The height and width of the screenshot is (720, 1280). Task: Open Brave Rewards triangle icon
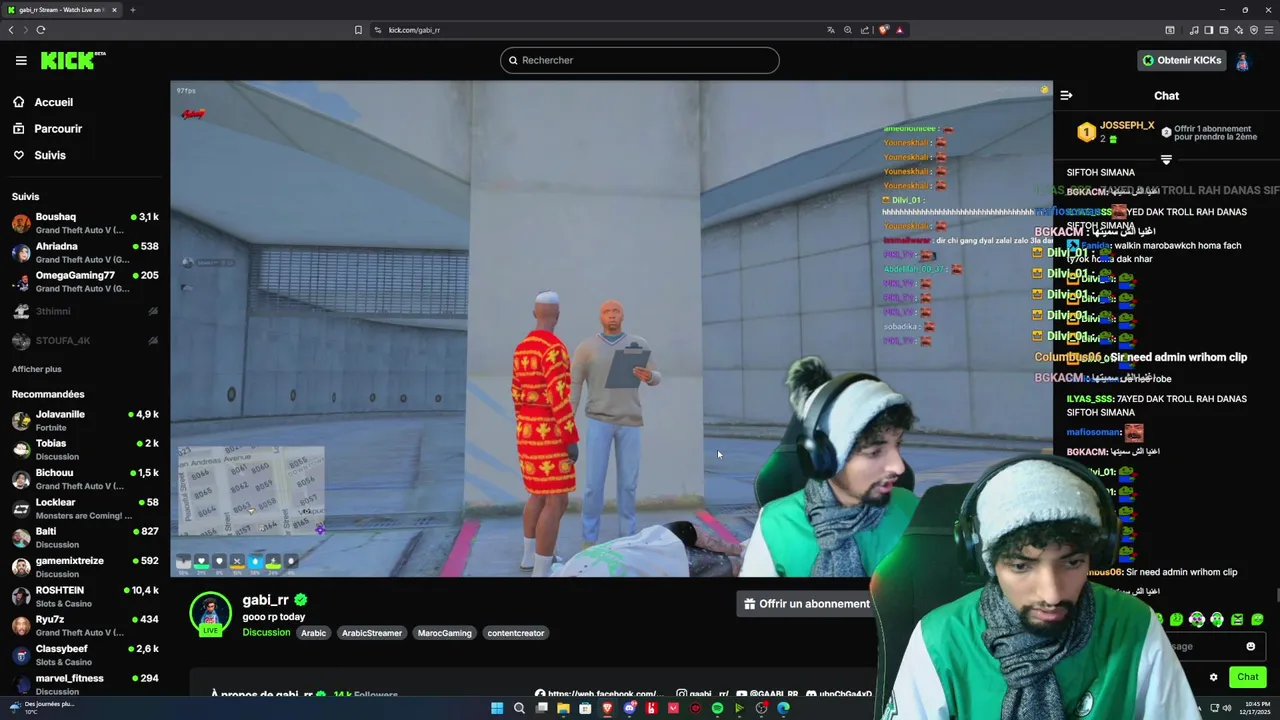[x=899, y=30]
